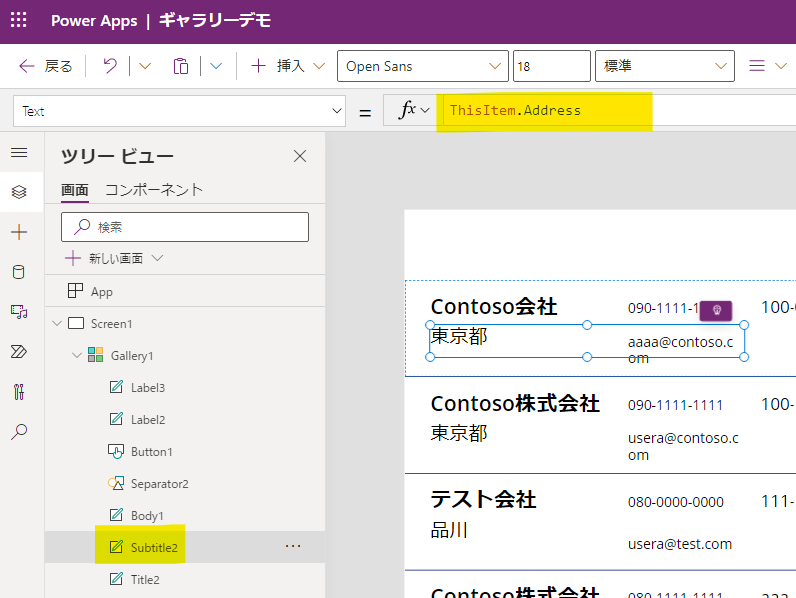Open the 挿入 insert menu
The height and width of the screenshot is (598, 796).
(287, 66)
